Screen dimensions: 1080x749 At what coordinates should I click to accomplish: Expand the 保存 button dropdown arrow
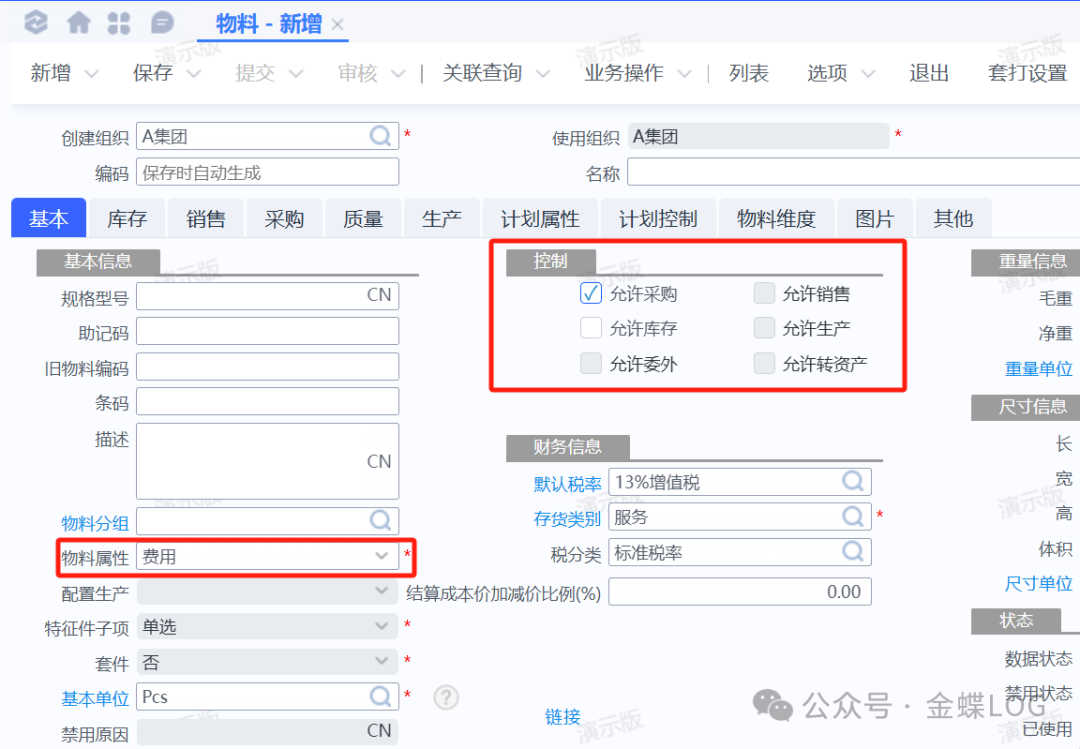click(x=194, y=74)
